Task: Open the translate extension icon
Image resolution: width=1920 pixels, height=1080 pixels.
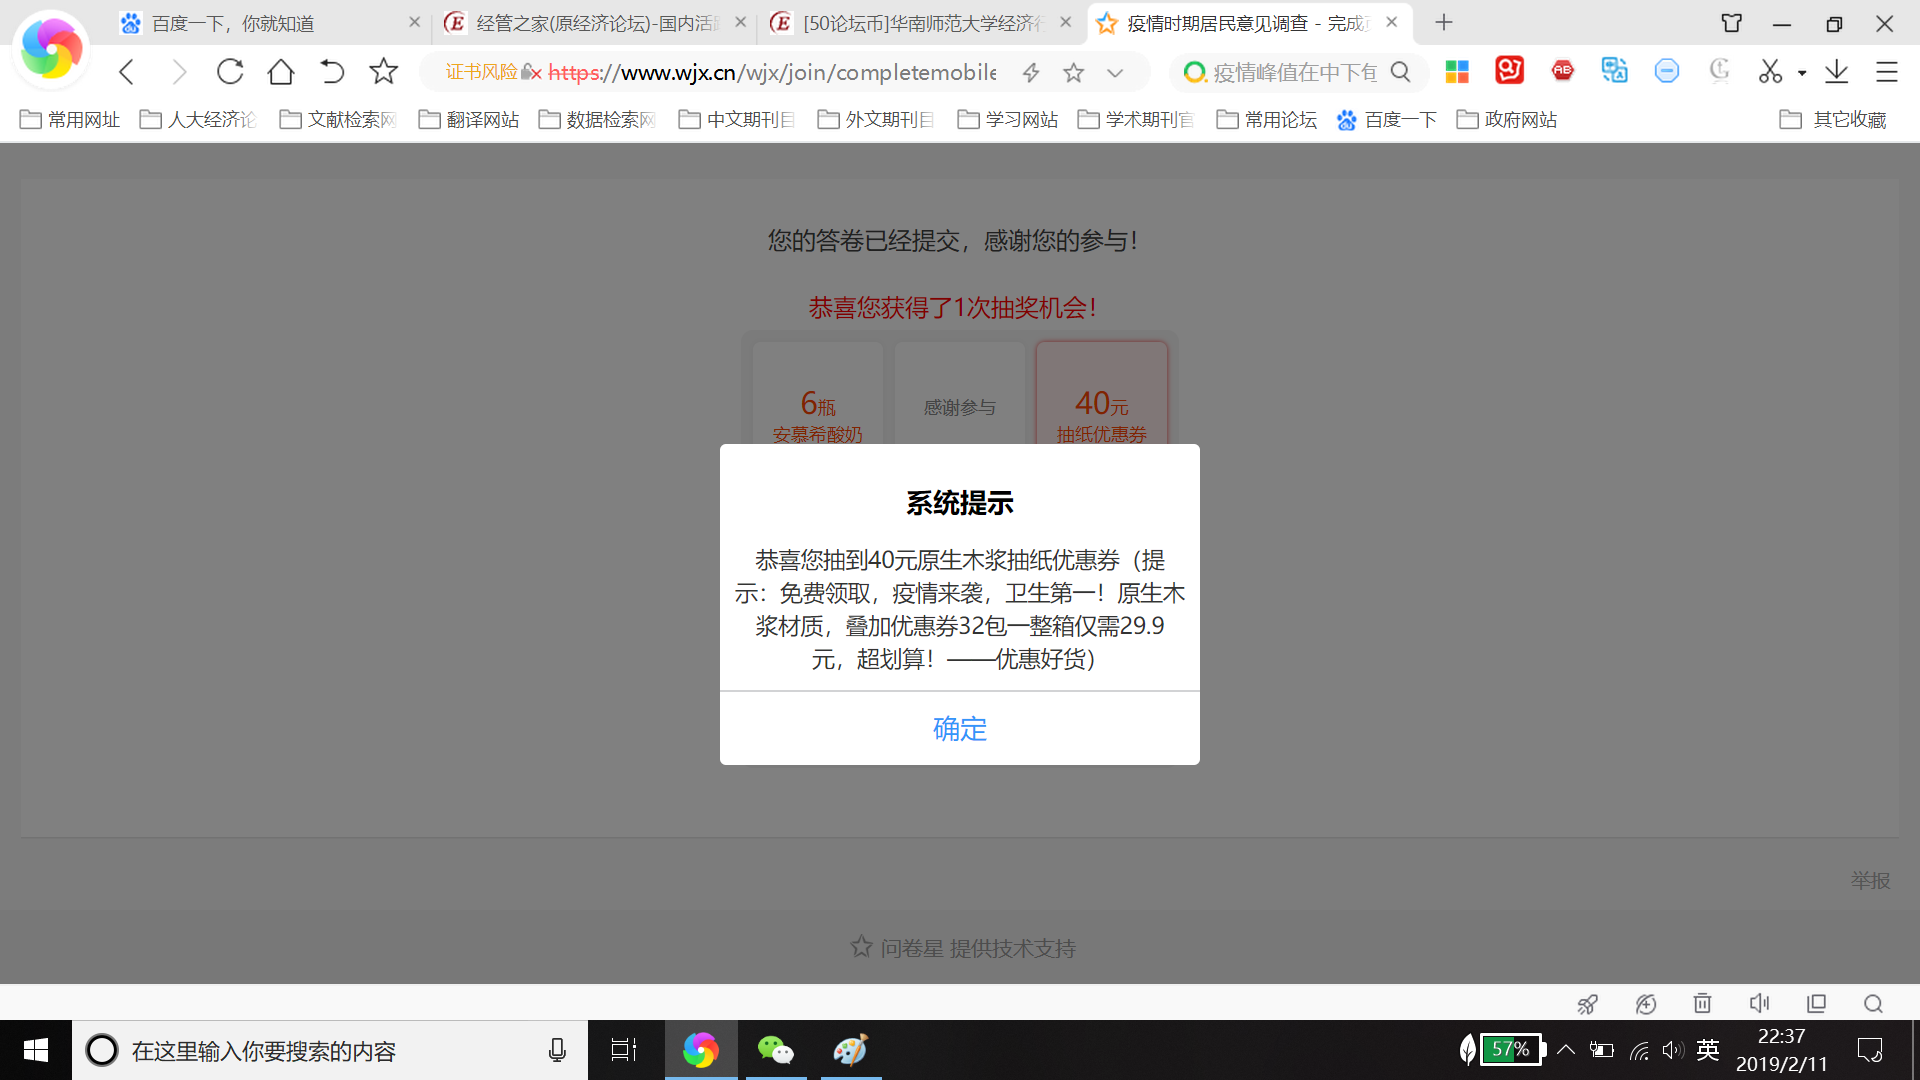Action: [1614, 71]
